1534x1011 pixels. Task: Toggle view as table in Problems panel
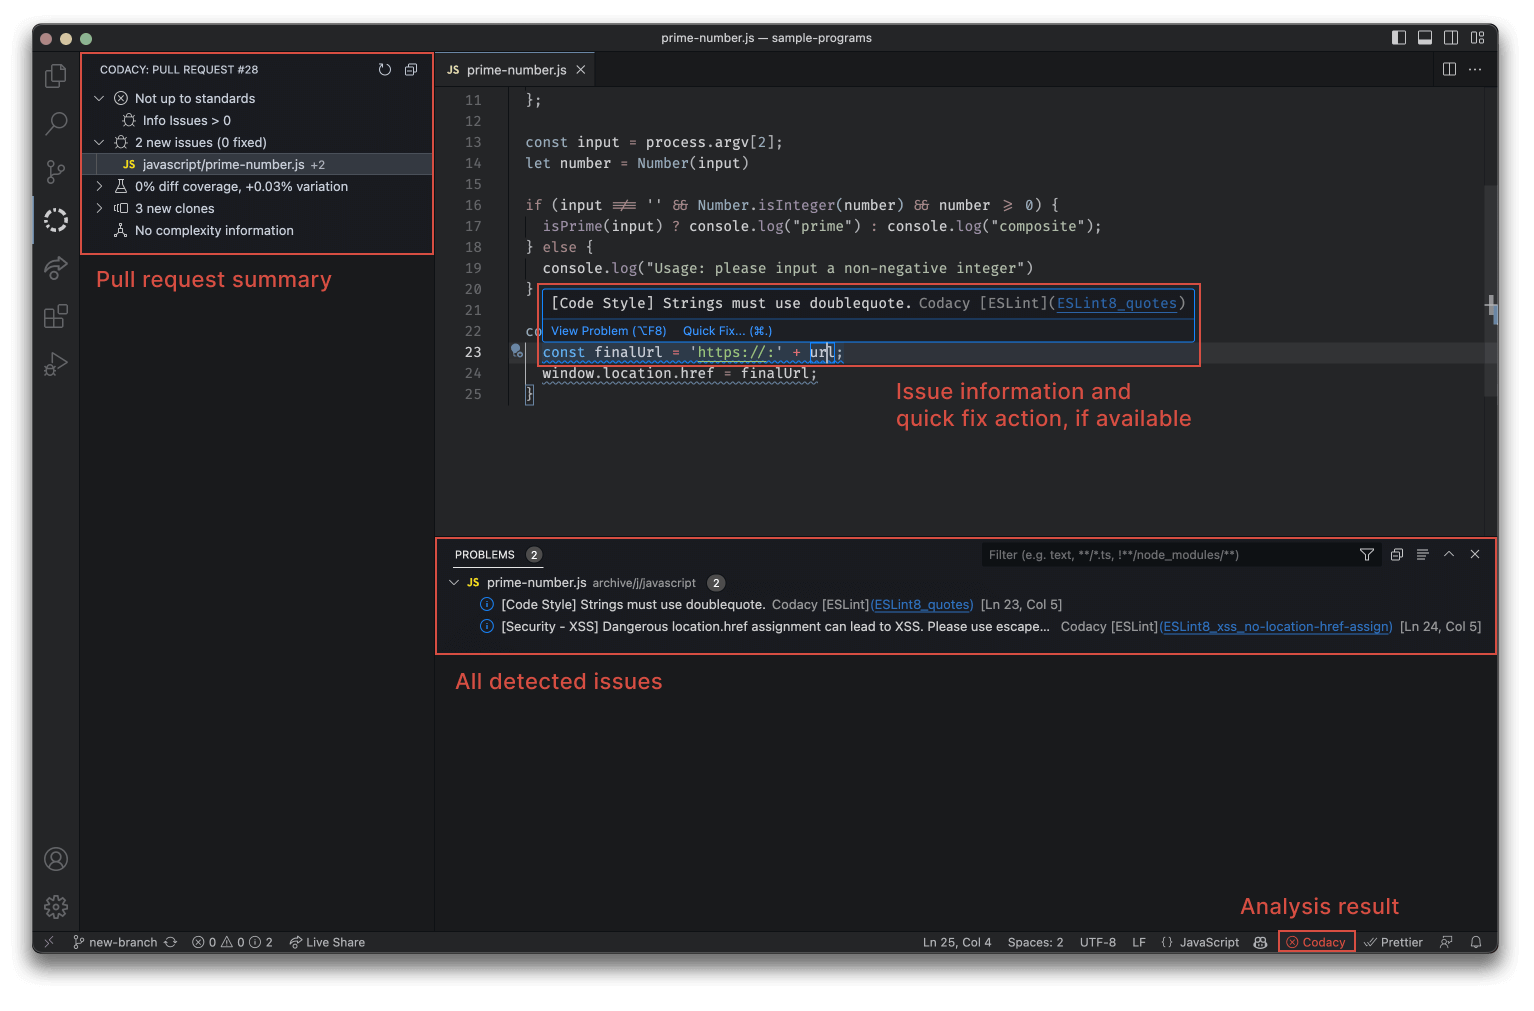pos(1422,555)
